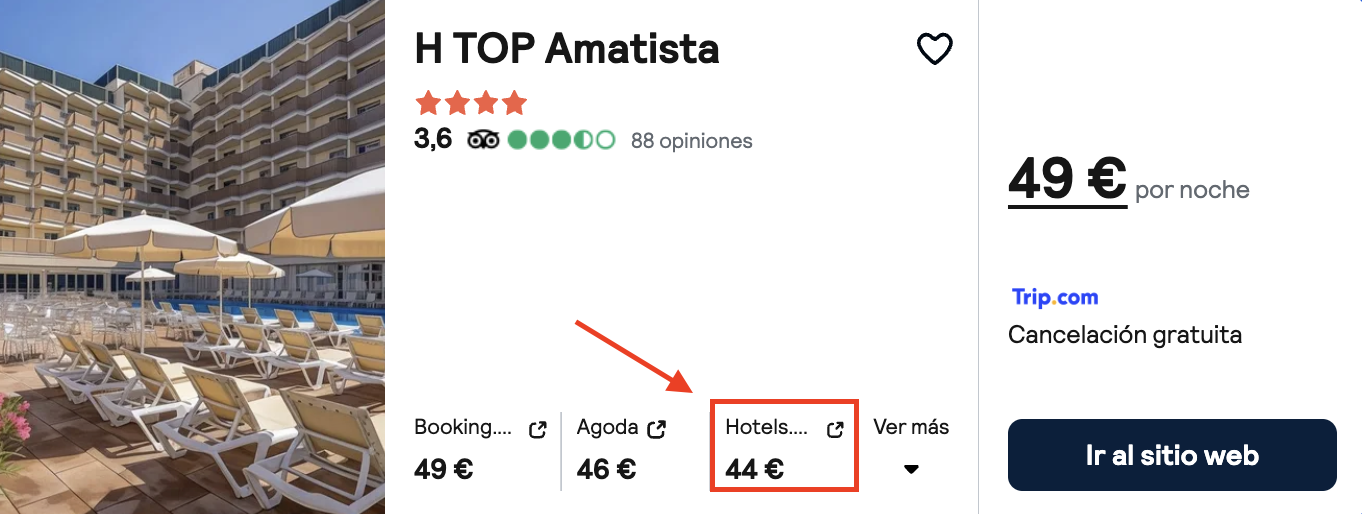The height and width of the screenshot is (514, 1362).
Task: Open the Ver más providers list
Action: point(911,427)
